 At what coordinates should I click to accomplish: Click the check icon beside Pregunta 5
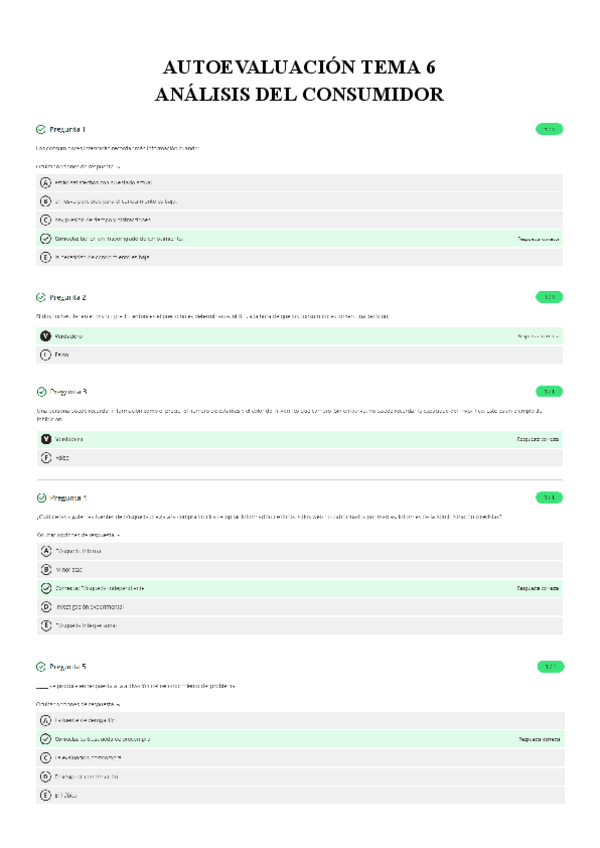coord(40,666)
